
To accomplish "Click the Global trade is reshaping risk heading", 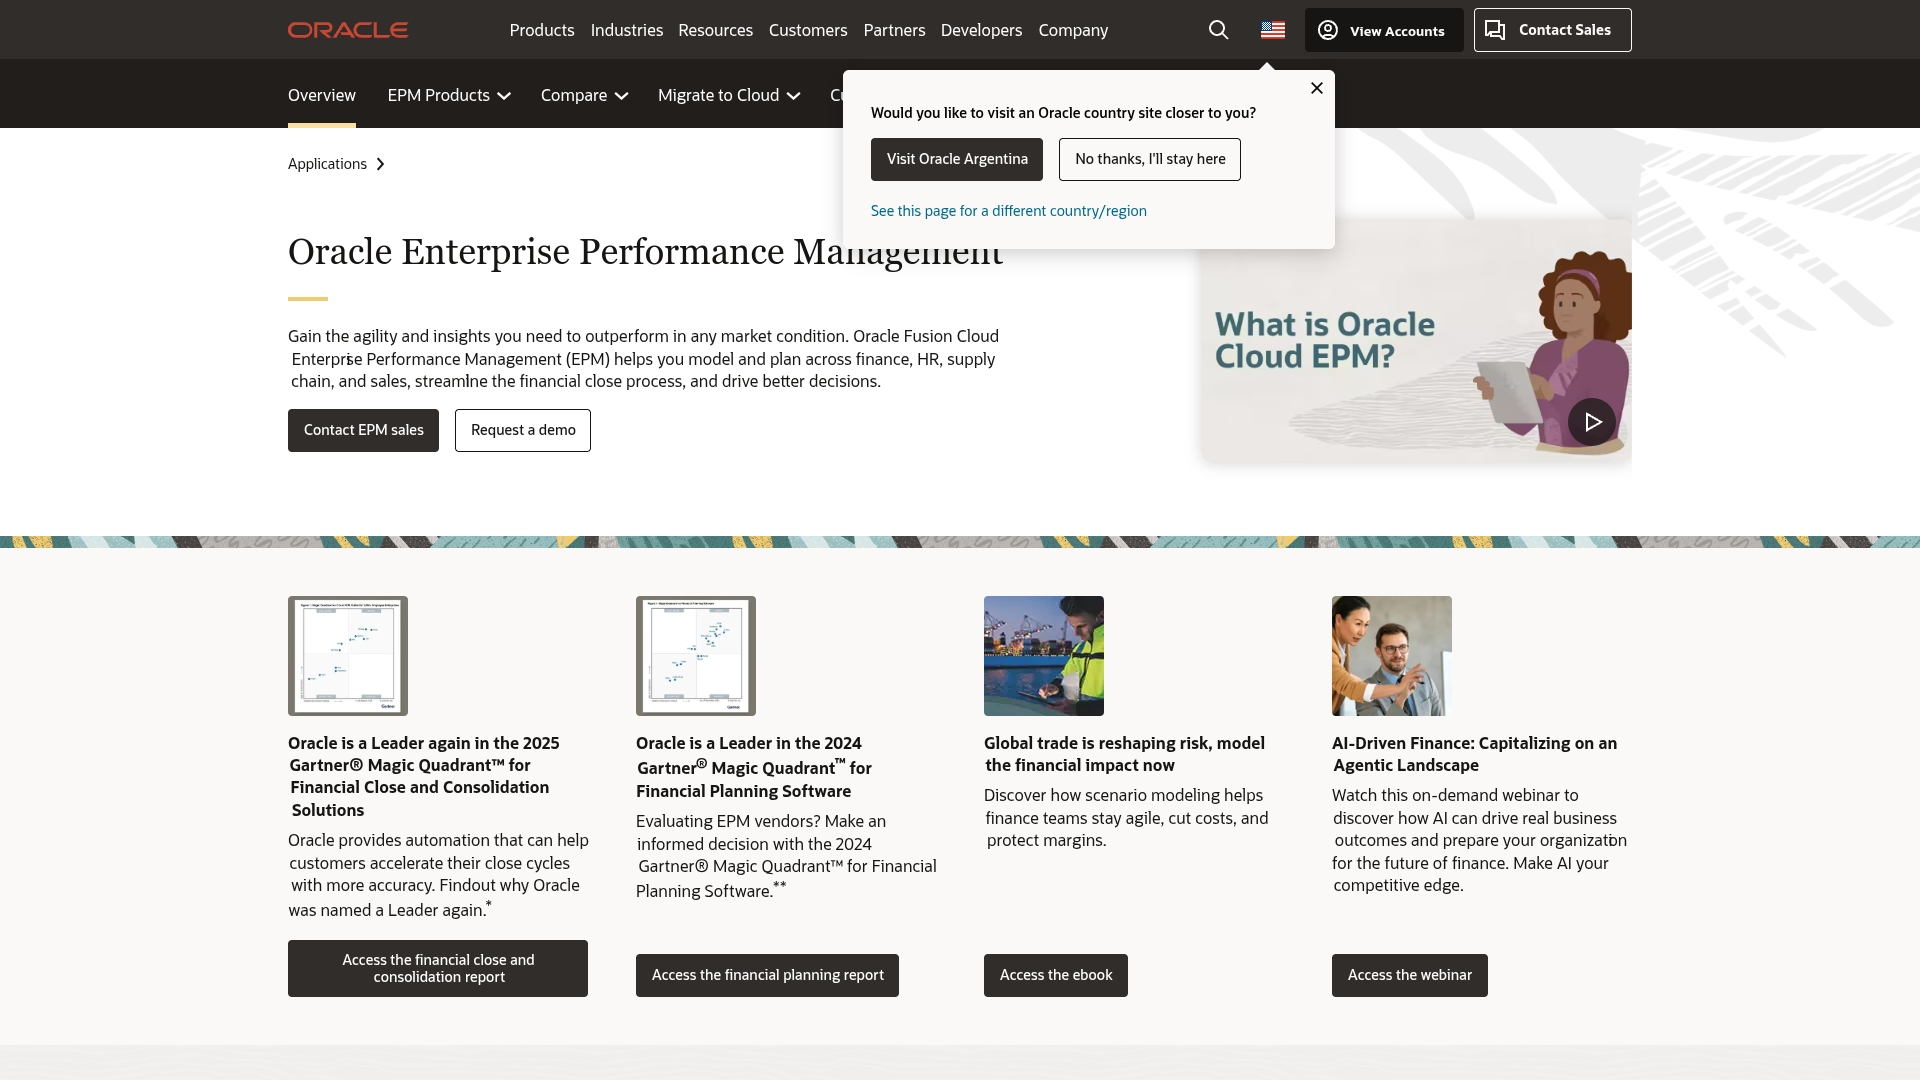I will [x=1124, y=754].
